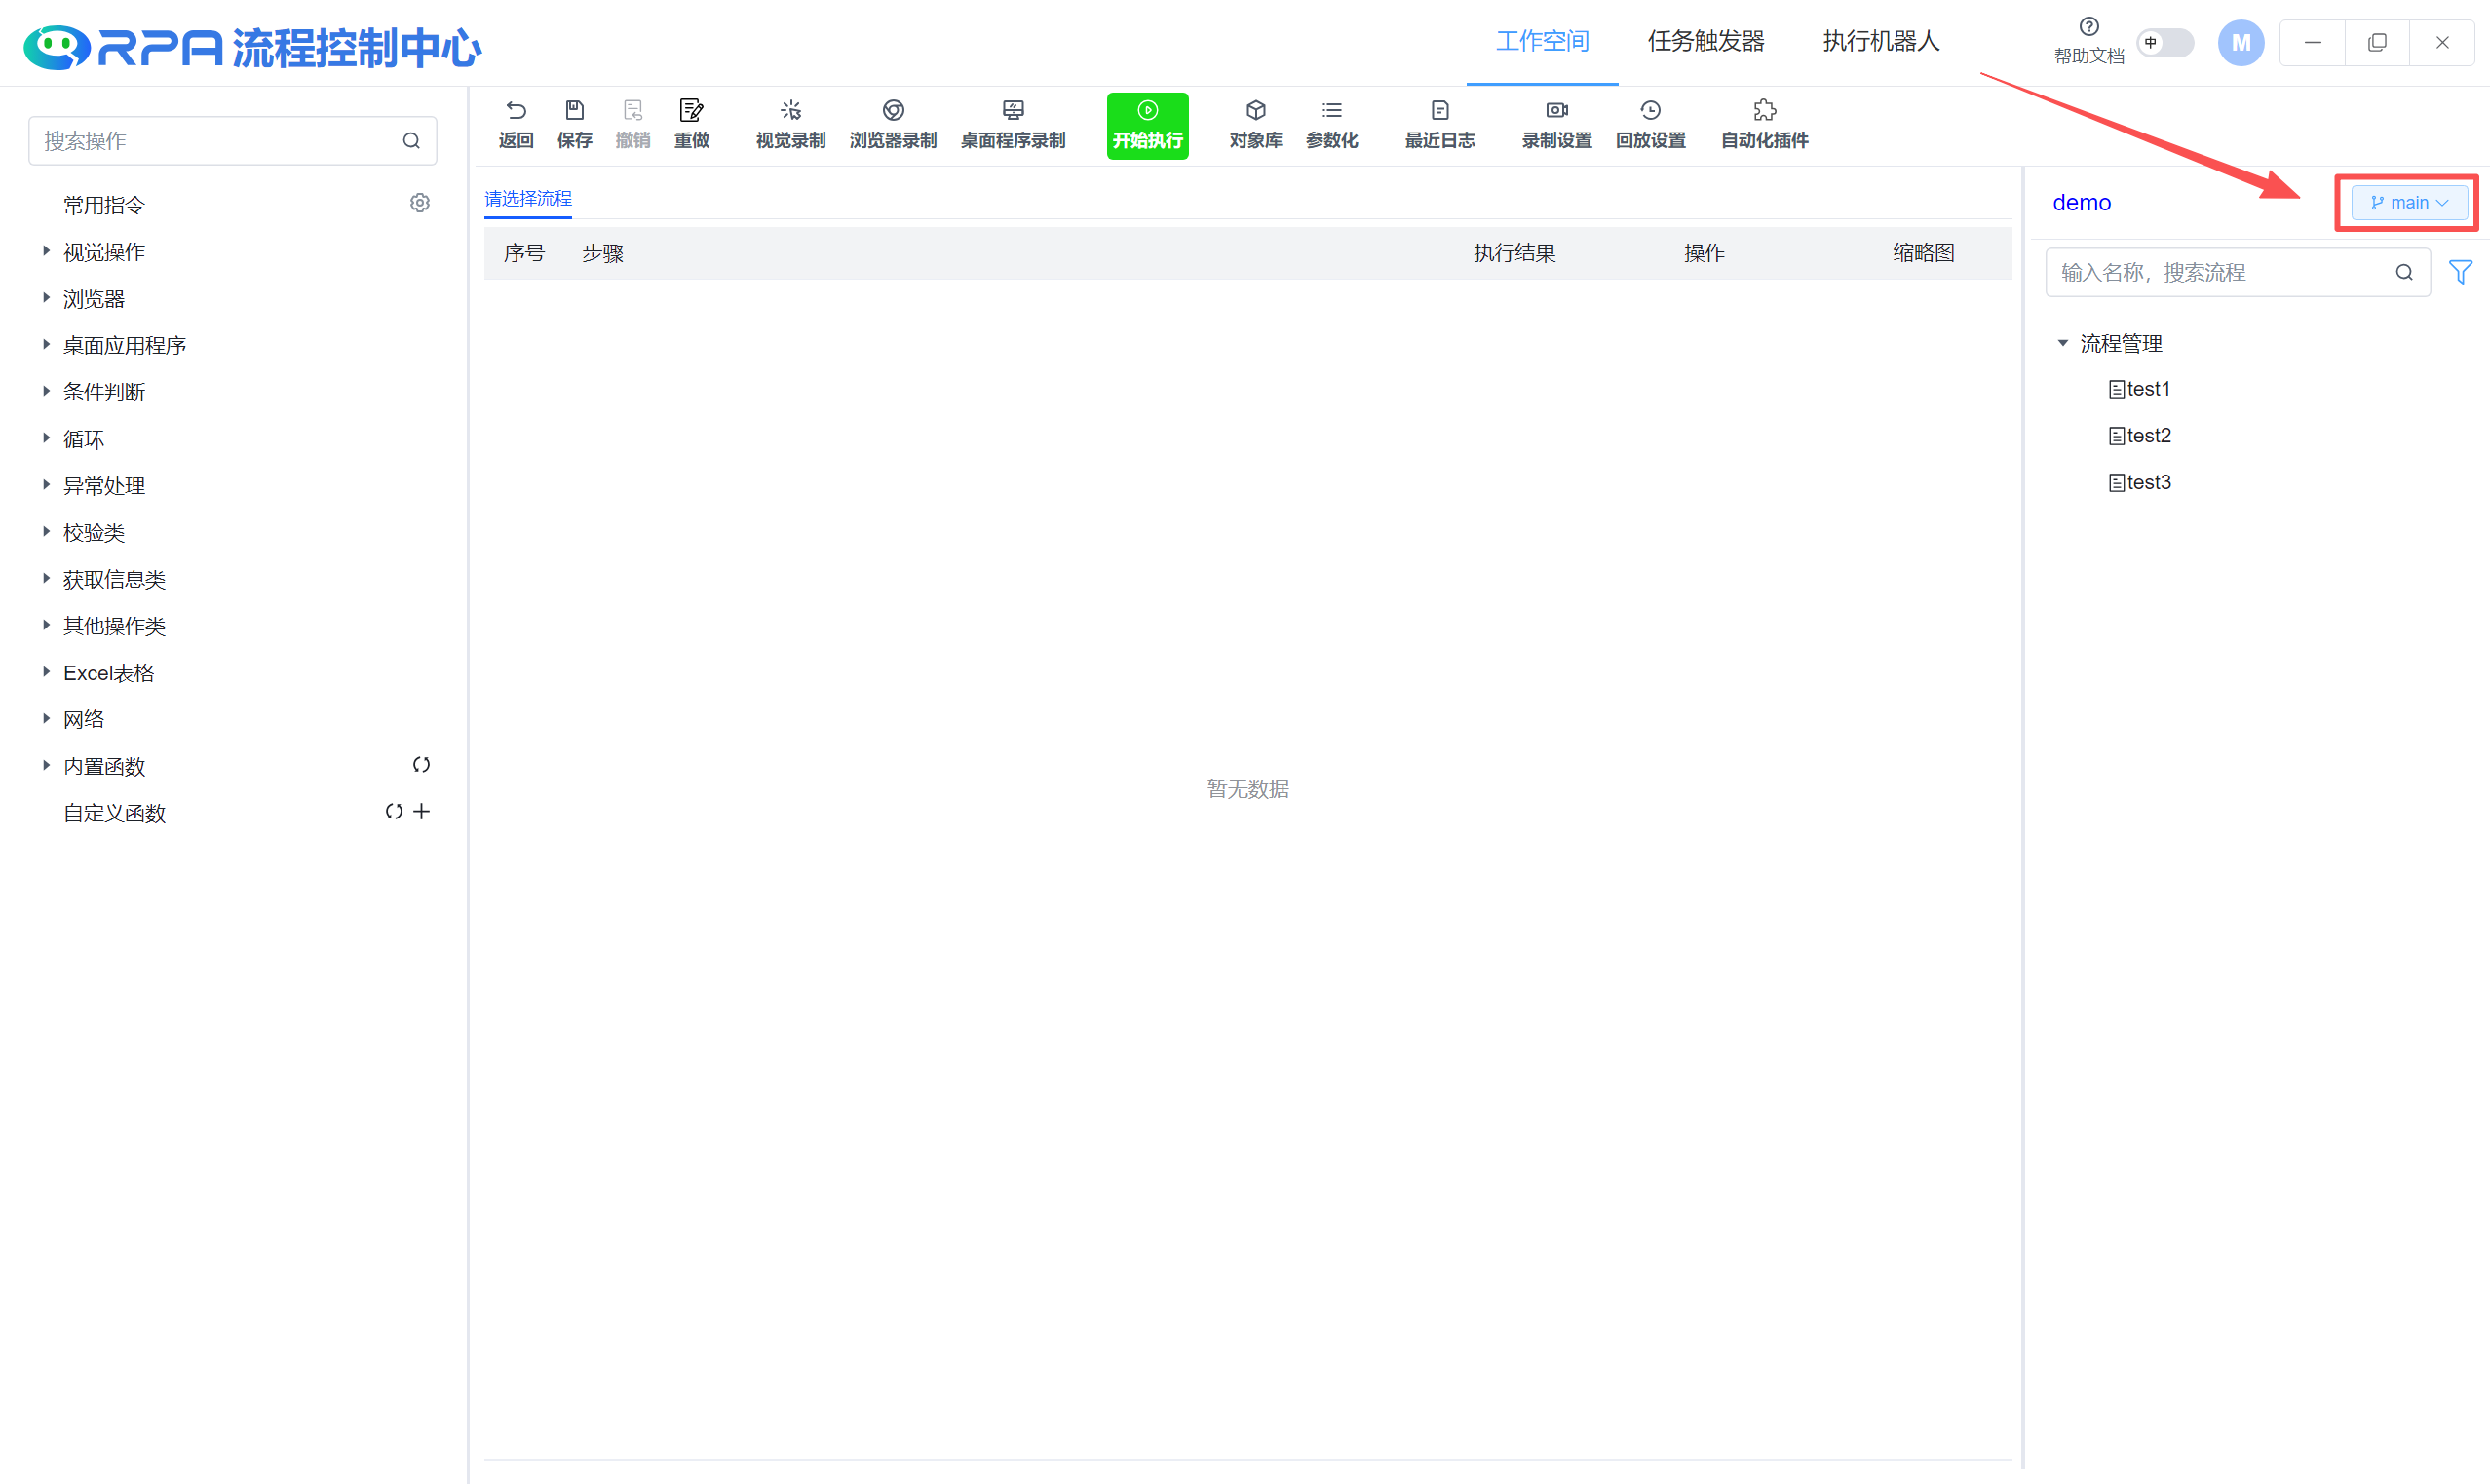Click the green 开始执行 button
The height and width of the screenshot is (1484, 2490).
(1147, 125)
